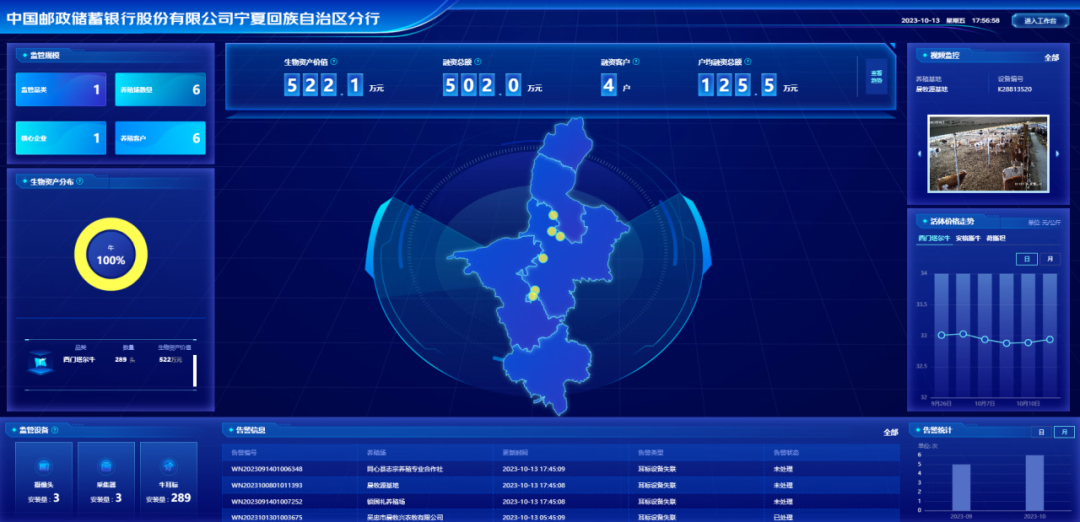Click device number K28813520

[x=1015, y=89]
